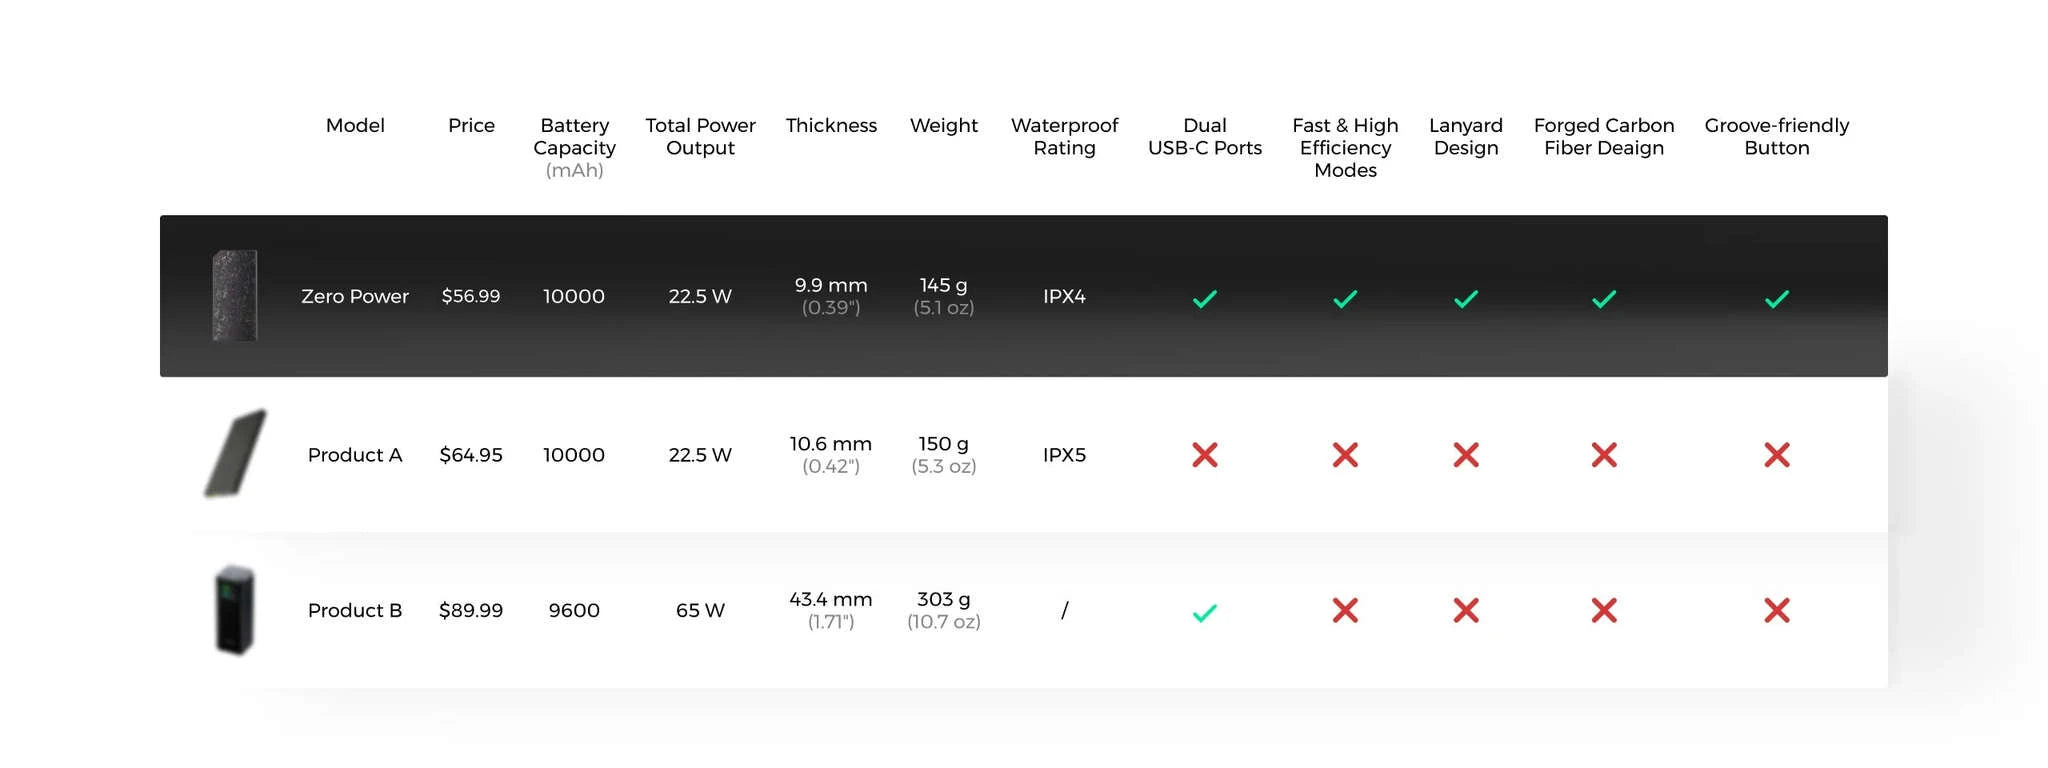
Task: Click the Product B model name
Action: pos(355,610)
